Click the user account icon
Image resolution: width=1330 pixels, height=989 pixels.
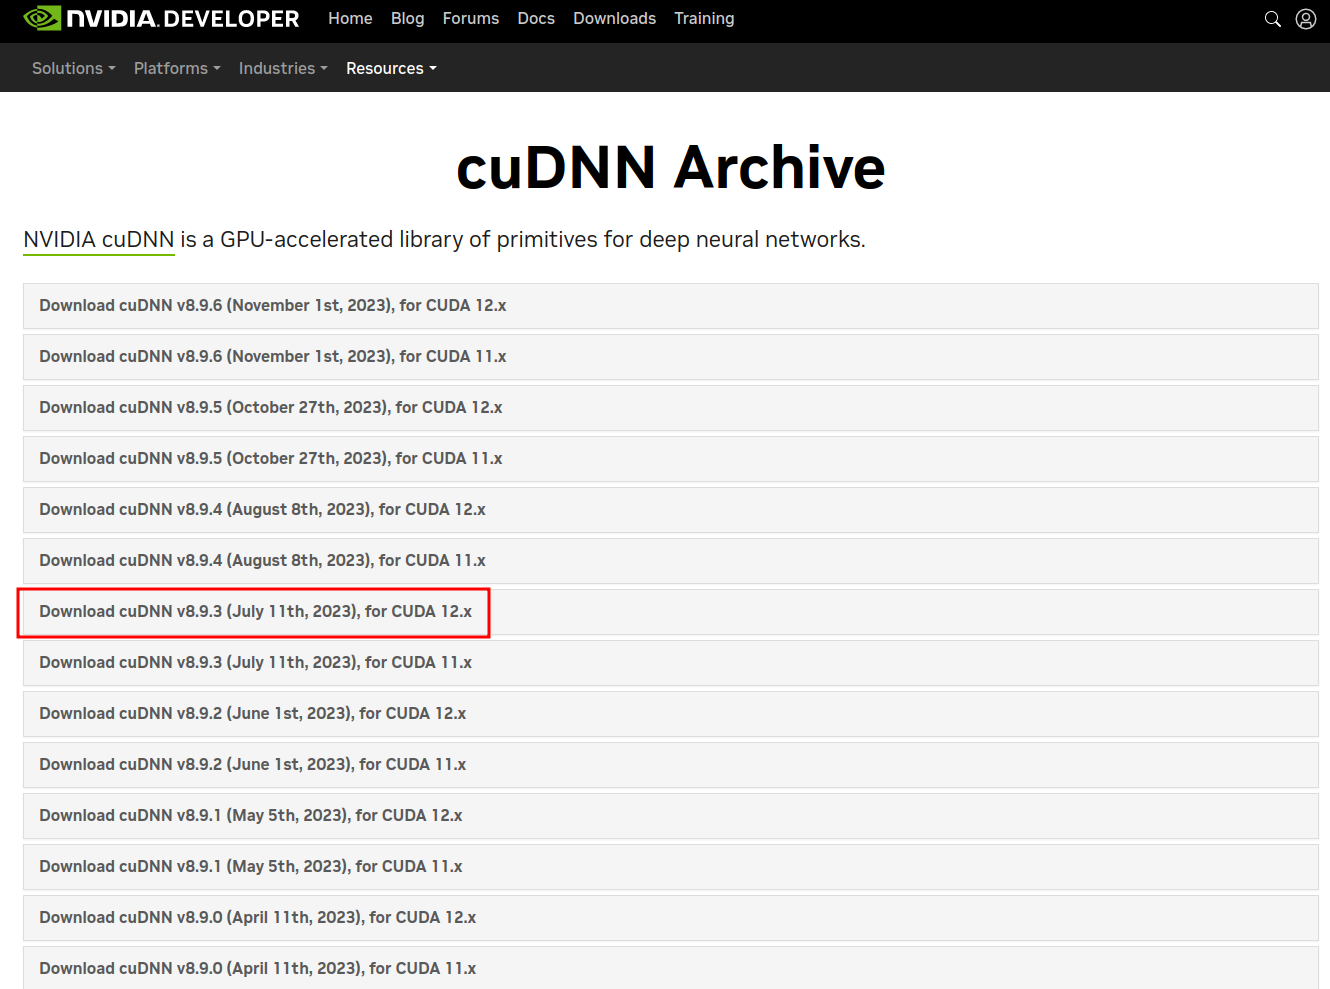click(x=1306, y=18)
